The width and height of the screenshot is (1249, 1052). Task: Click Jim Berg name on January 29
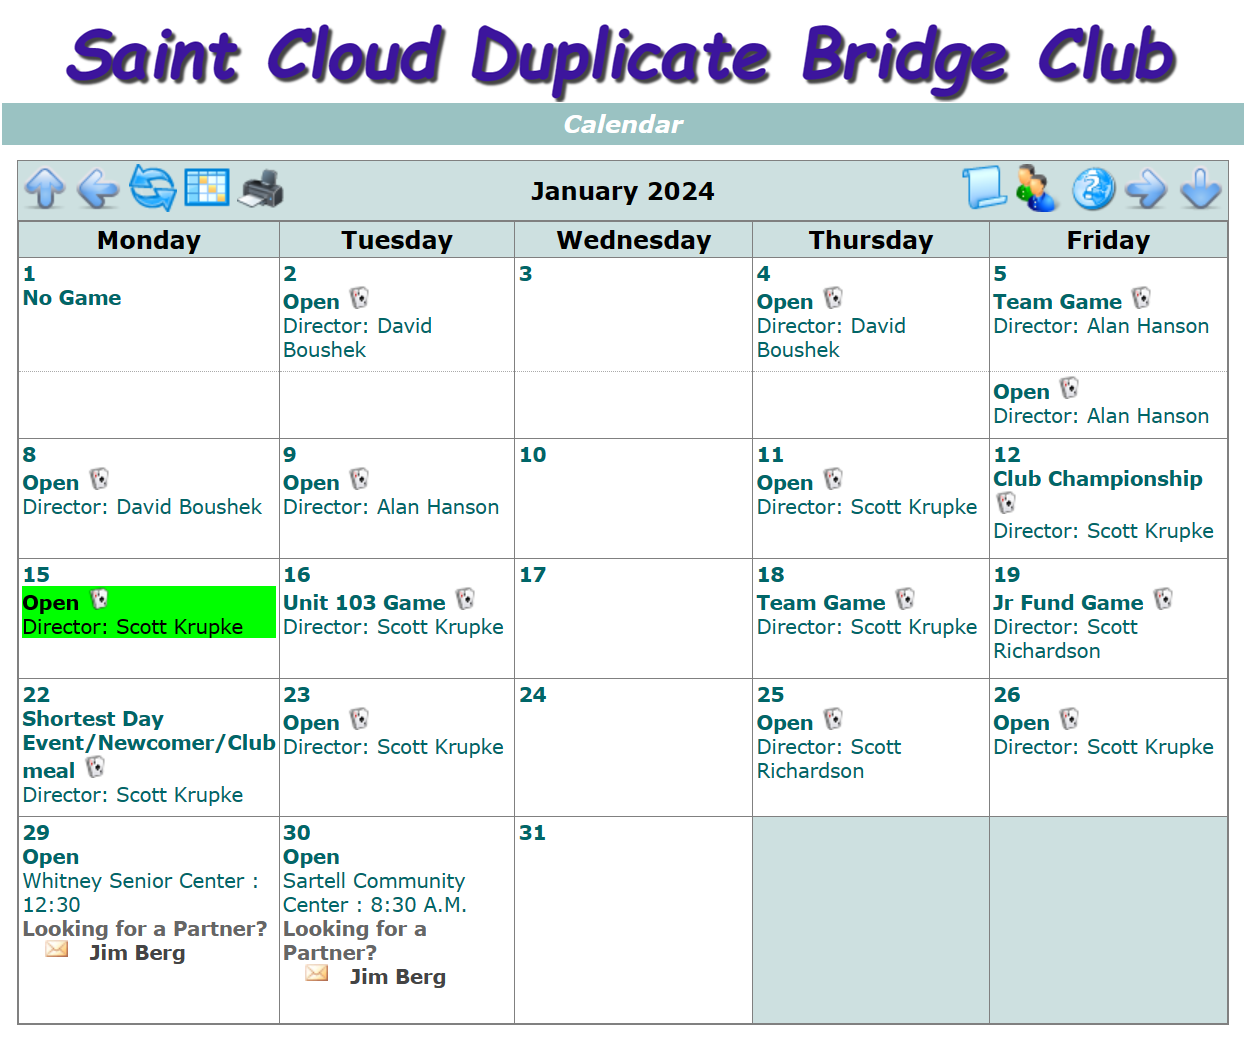137,953
